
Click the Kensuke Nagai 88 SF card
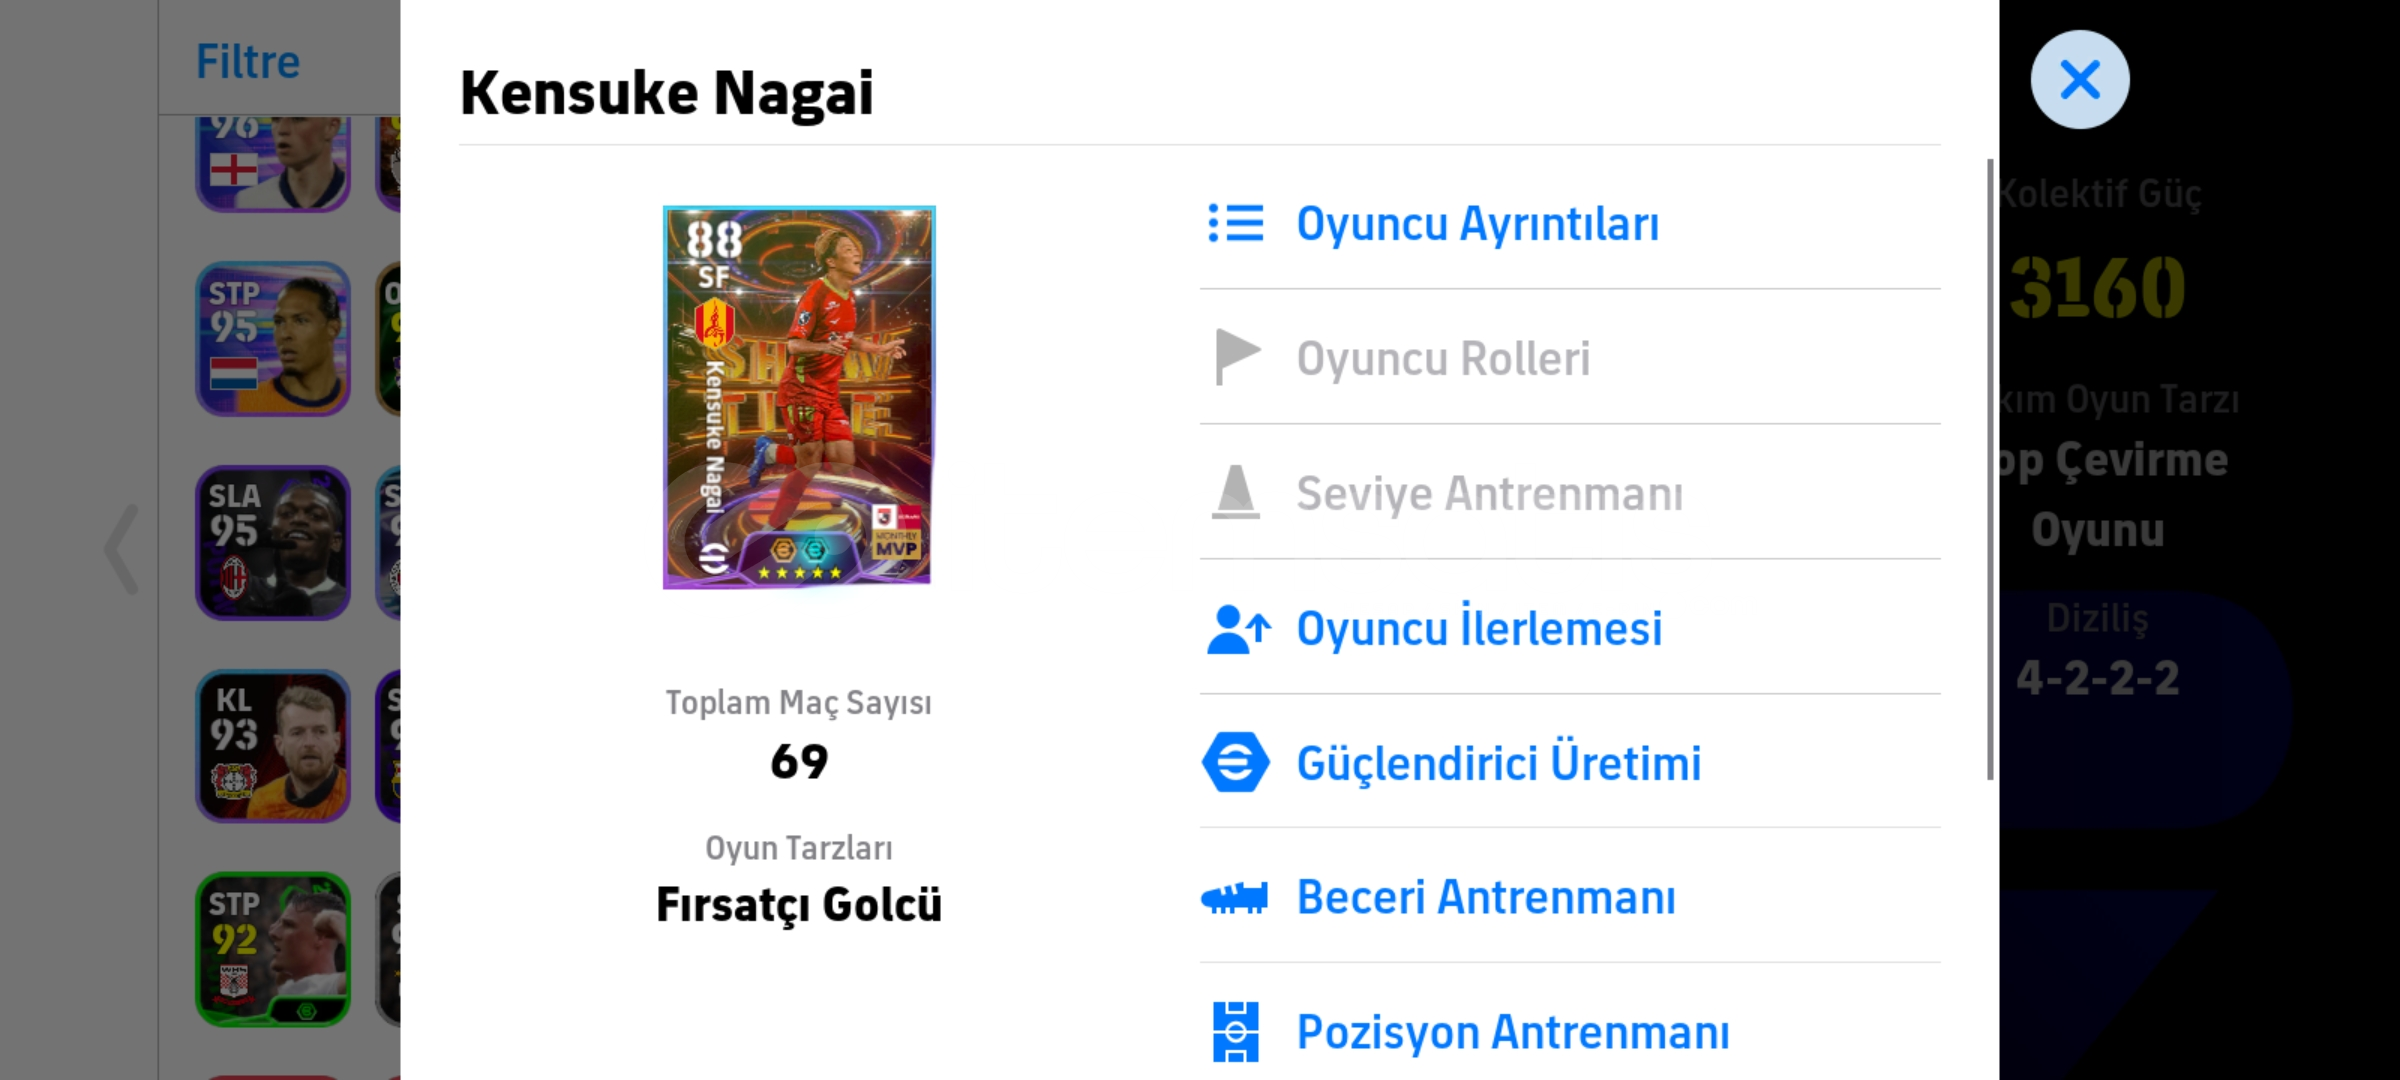click(798, 397)
